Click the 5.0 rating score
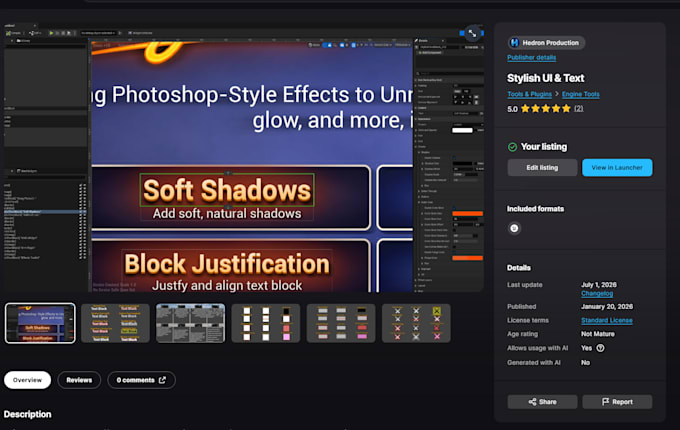The image size is (680, 430). (x=512, y=109)
